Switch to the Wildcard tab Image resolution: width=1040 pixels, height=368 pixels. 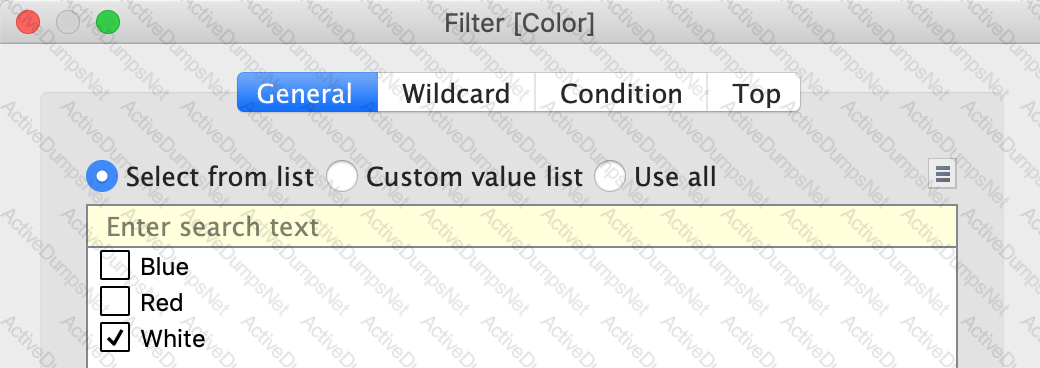pos(456,92)
